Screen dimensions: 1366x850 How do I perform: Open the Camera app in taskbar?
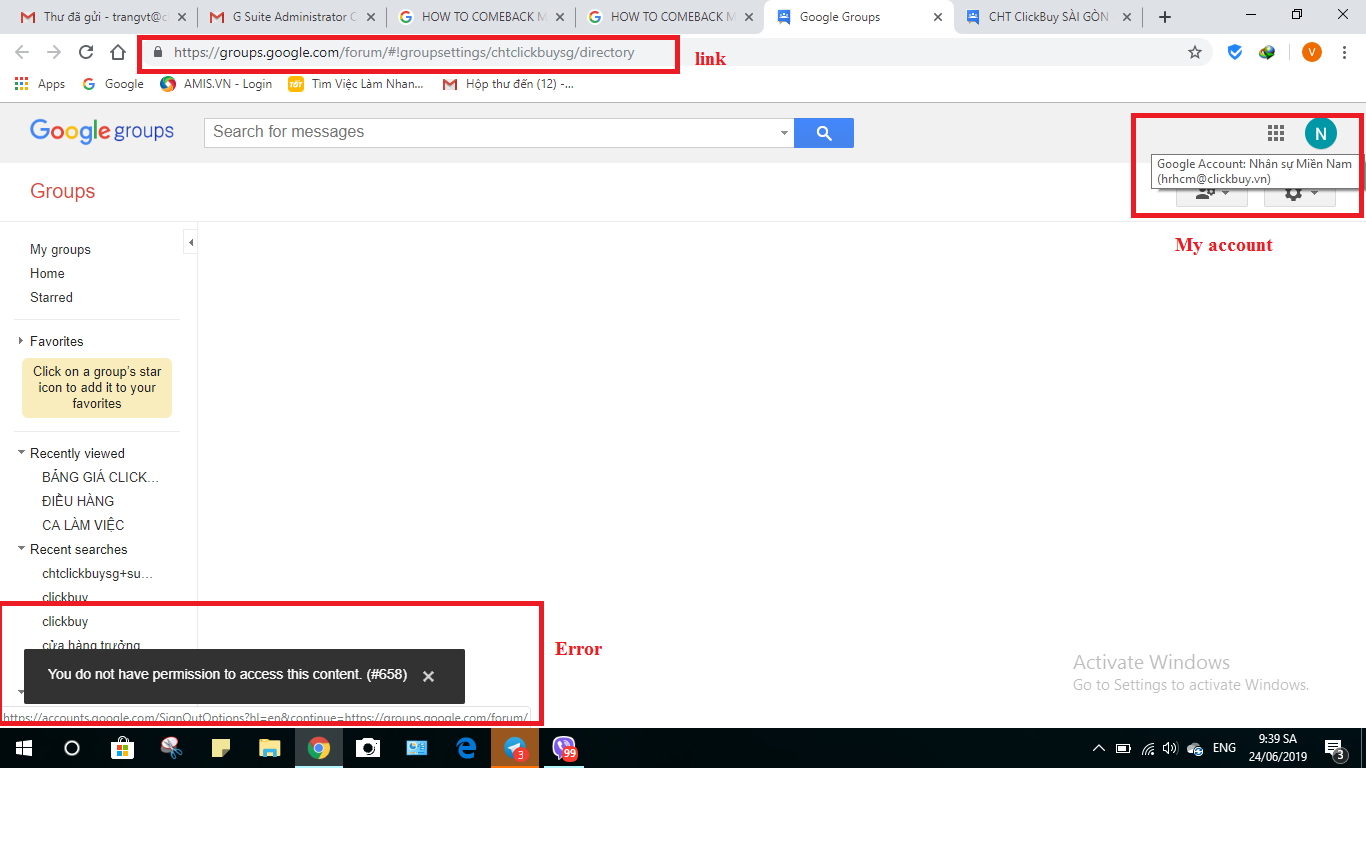pos(368,748)
